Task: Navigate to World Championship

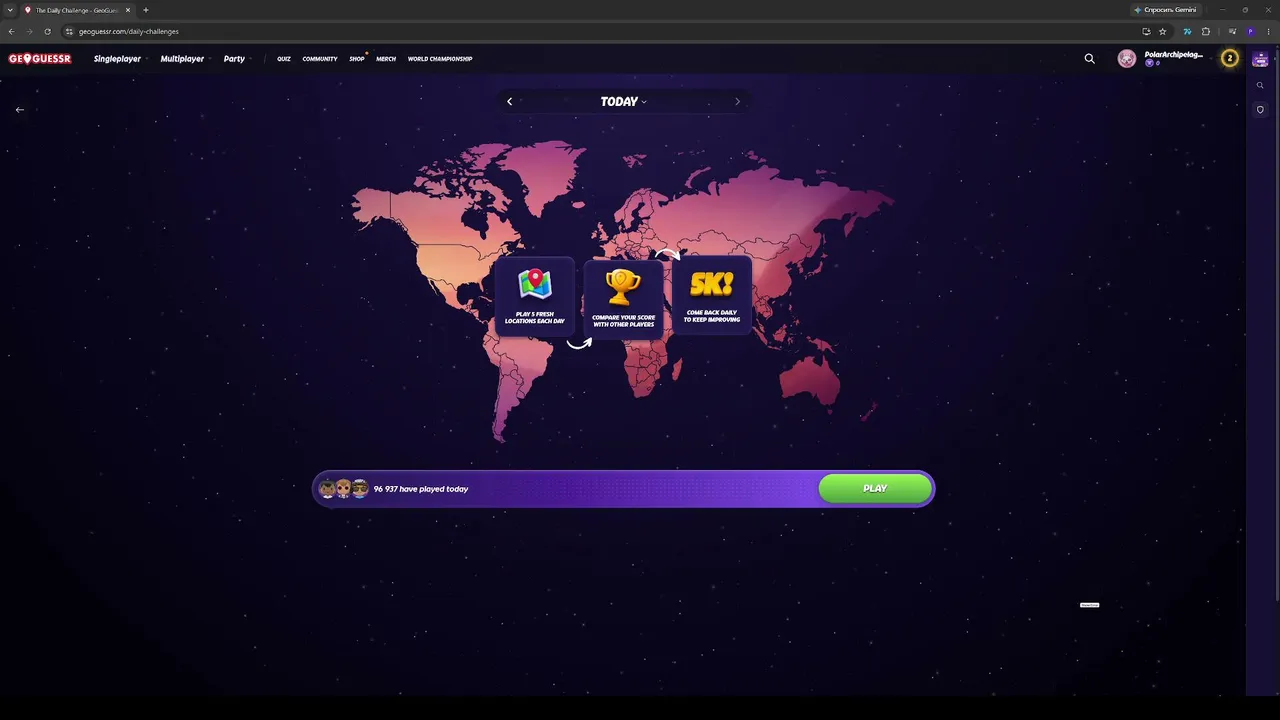Action: [x=440, y=59]
